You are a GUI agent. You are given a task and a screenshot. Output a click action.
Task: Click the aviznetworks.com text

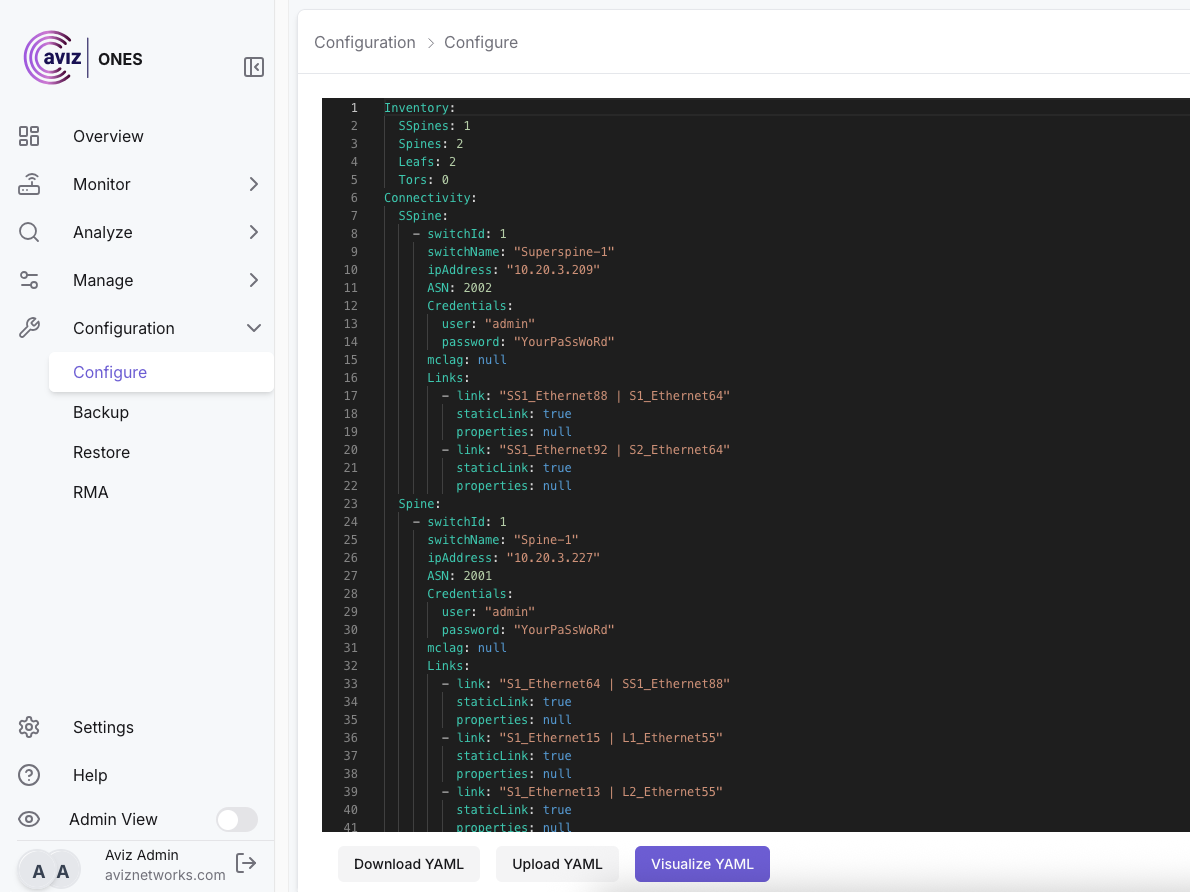pos(165,875)
